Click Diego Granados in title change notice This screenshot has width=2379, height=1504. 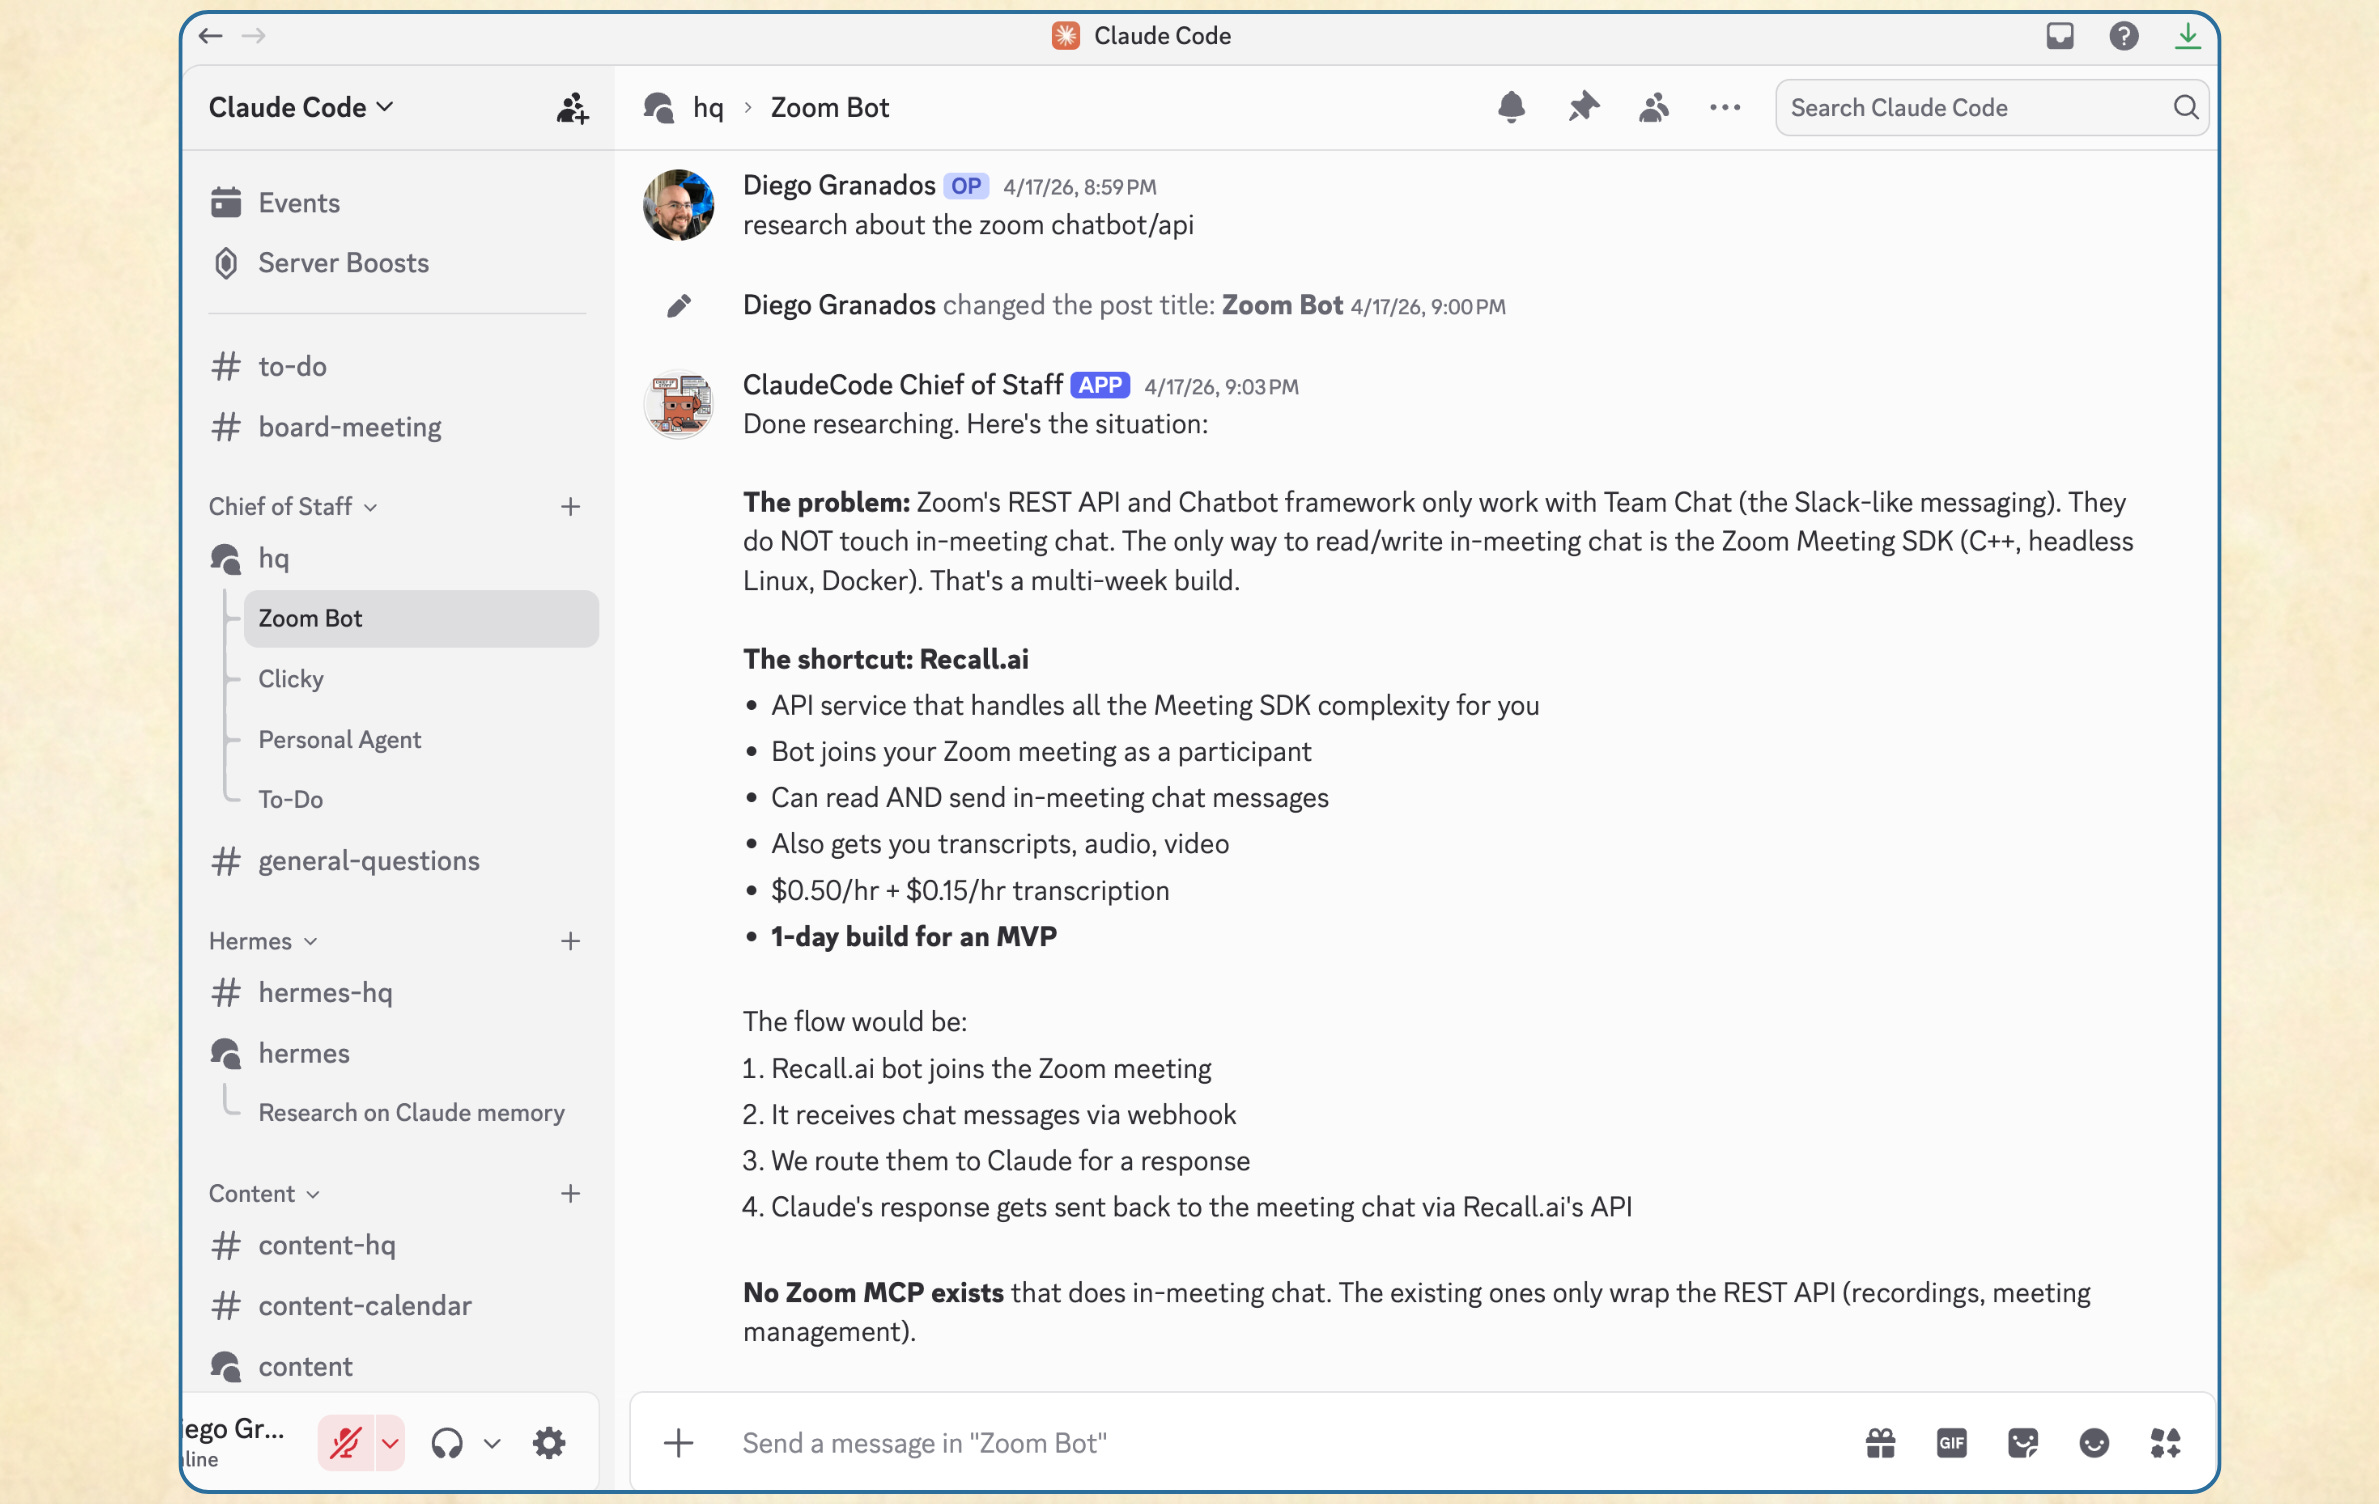pos(839,305)
